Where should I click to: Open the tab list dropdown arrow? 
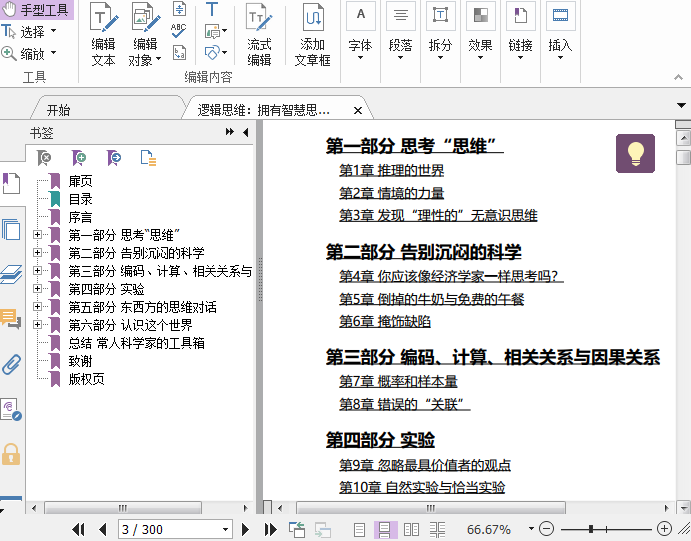click(681, 105)
